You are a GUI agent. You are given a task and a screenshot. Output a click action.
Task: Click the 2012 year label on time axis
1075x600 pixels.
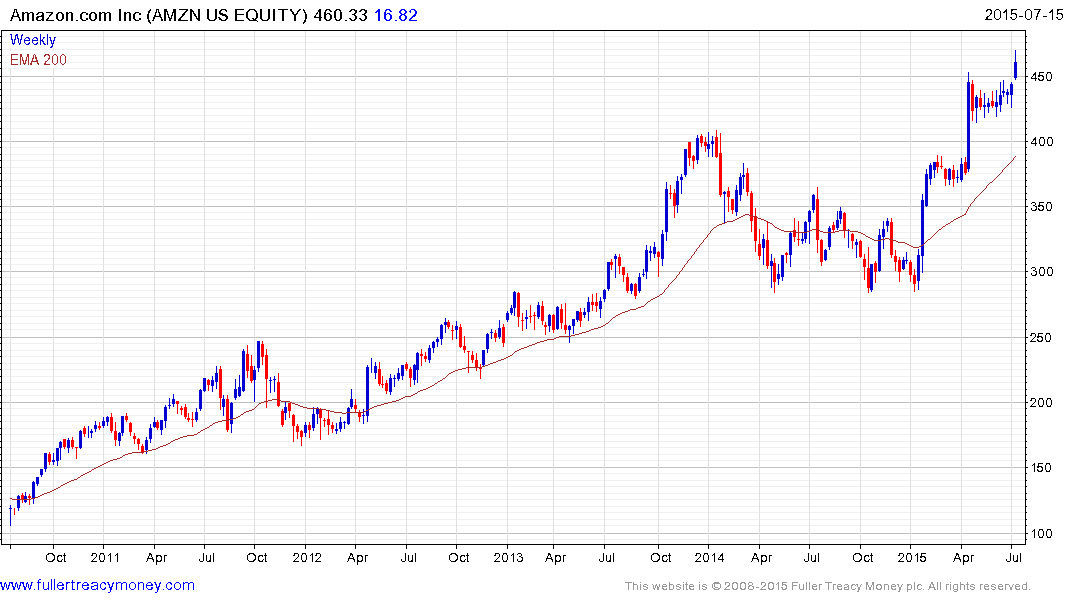[306, 557]
